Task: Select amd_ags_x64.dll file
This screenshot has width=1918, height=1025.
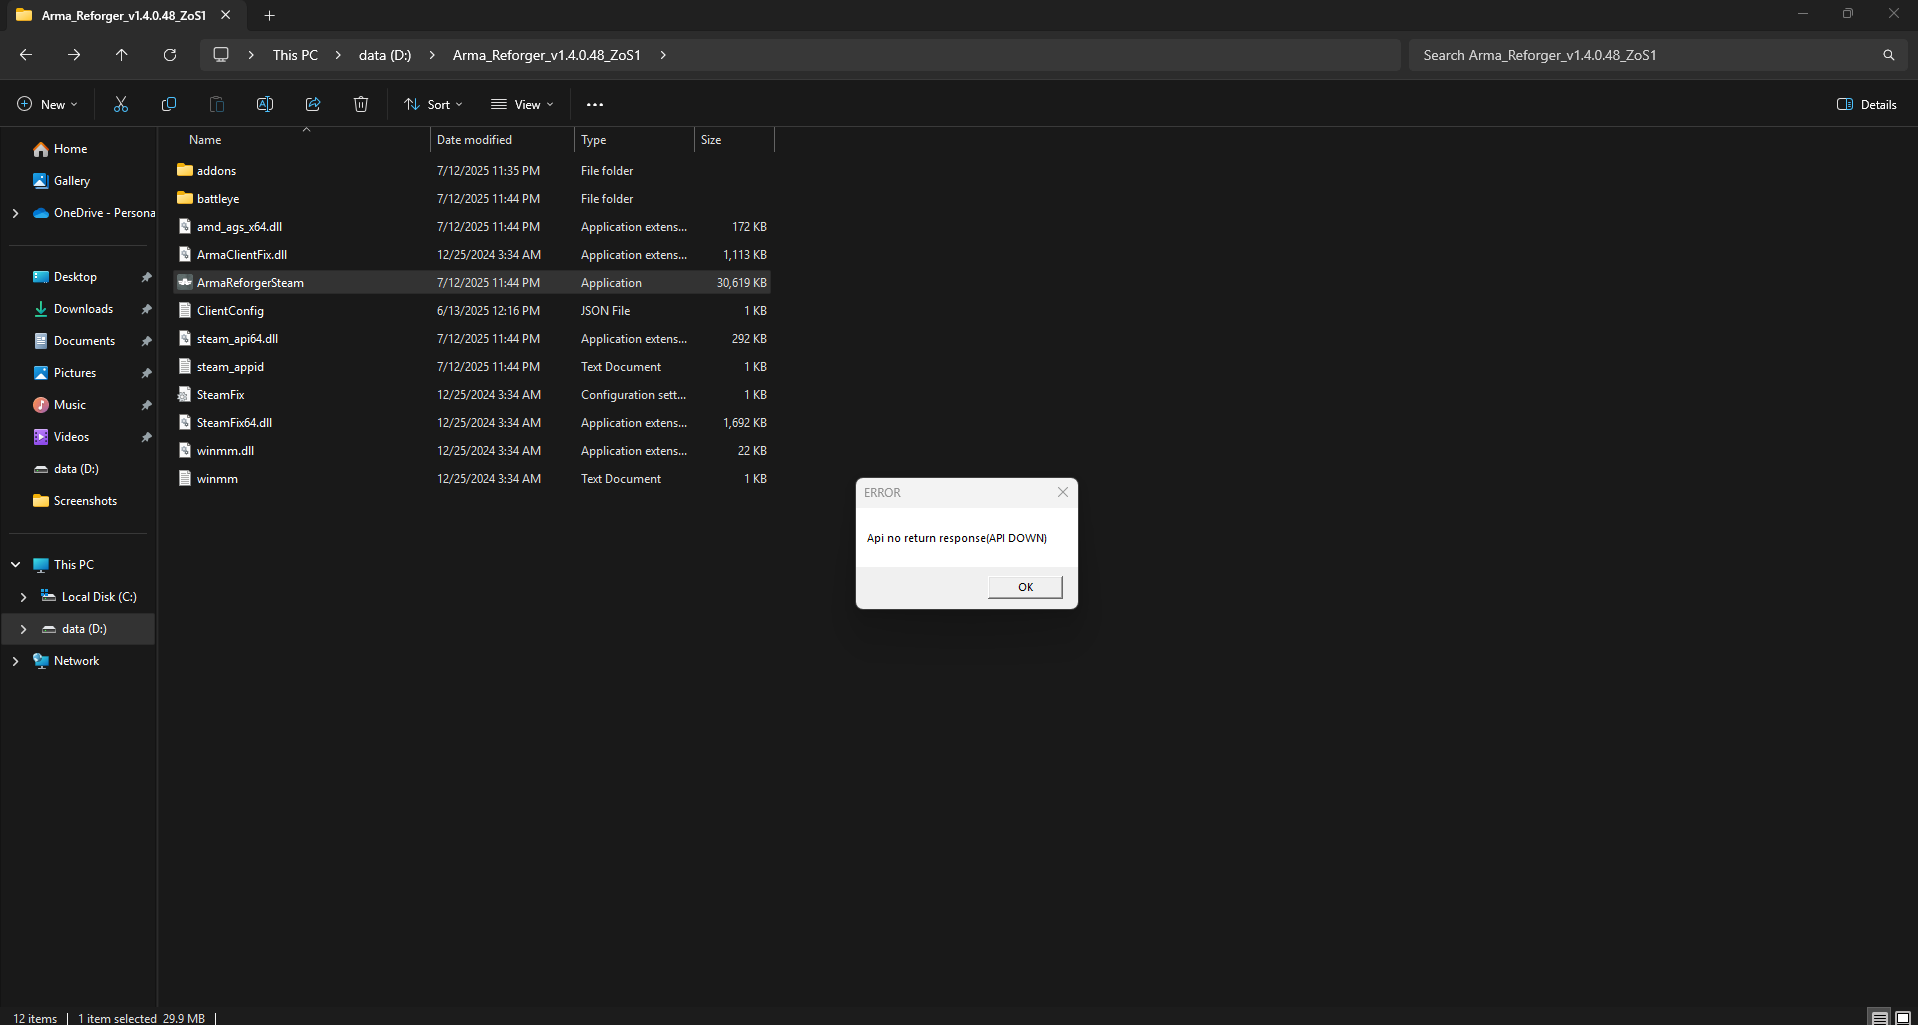Action: pyautogui.click(x=472, y=227)
